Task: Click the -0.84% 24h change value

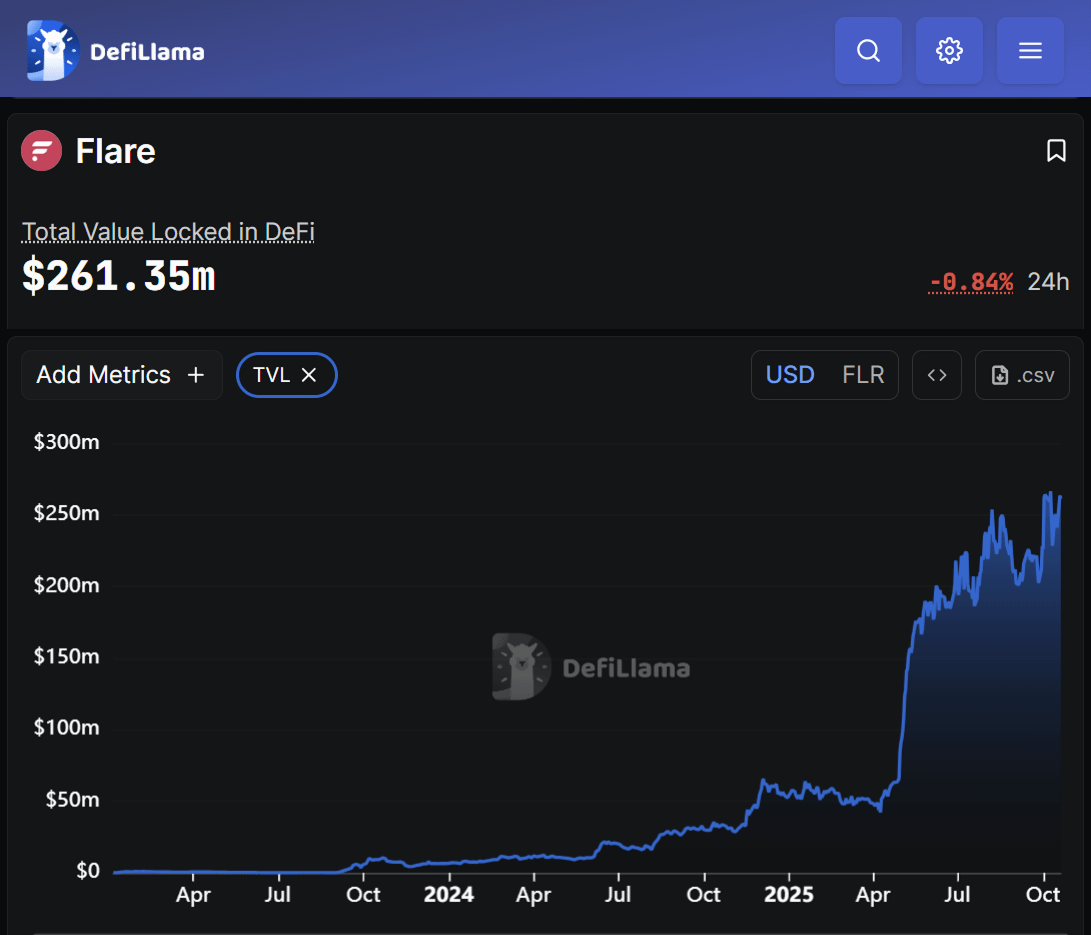Action: pyautogui.click(x=970, y=282)
